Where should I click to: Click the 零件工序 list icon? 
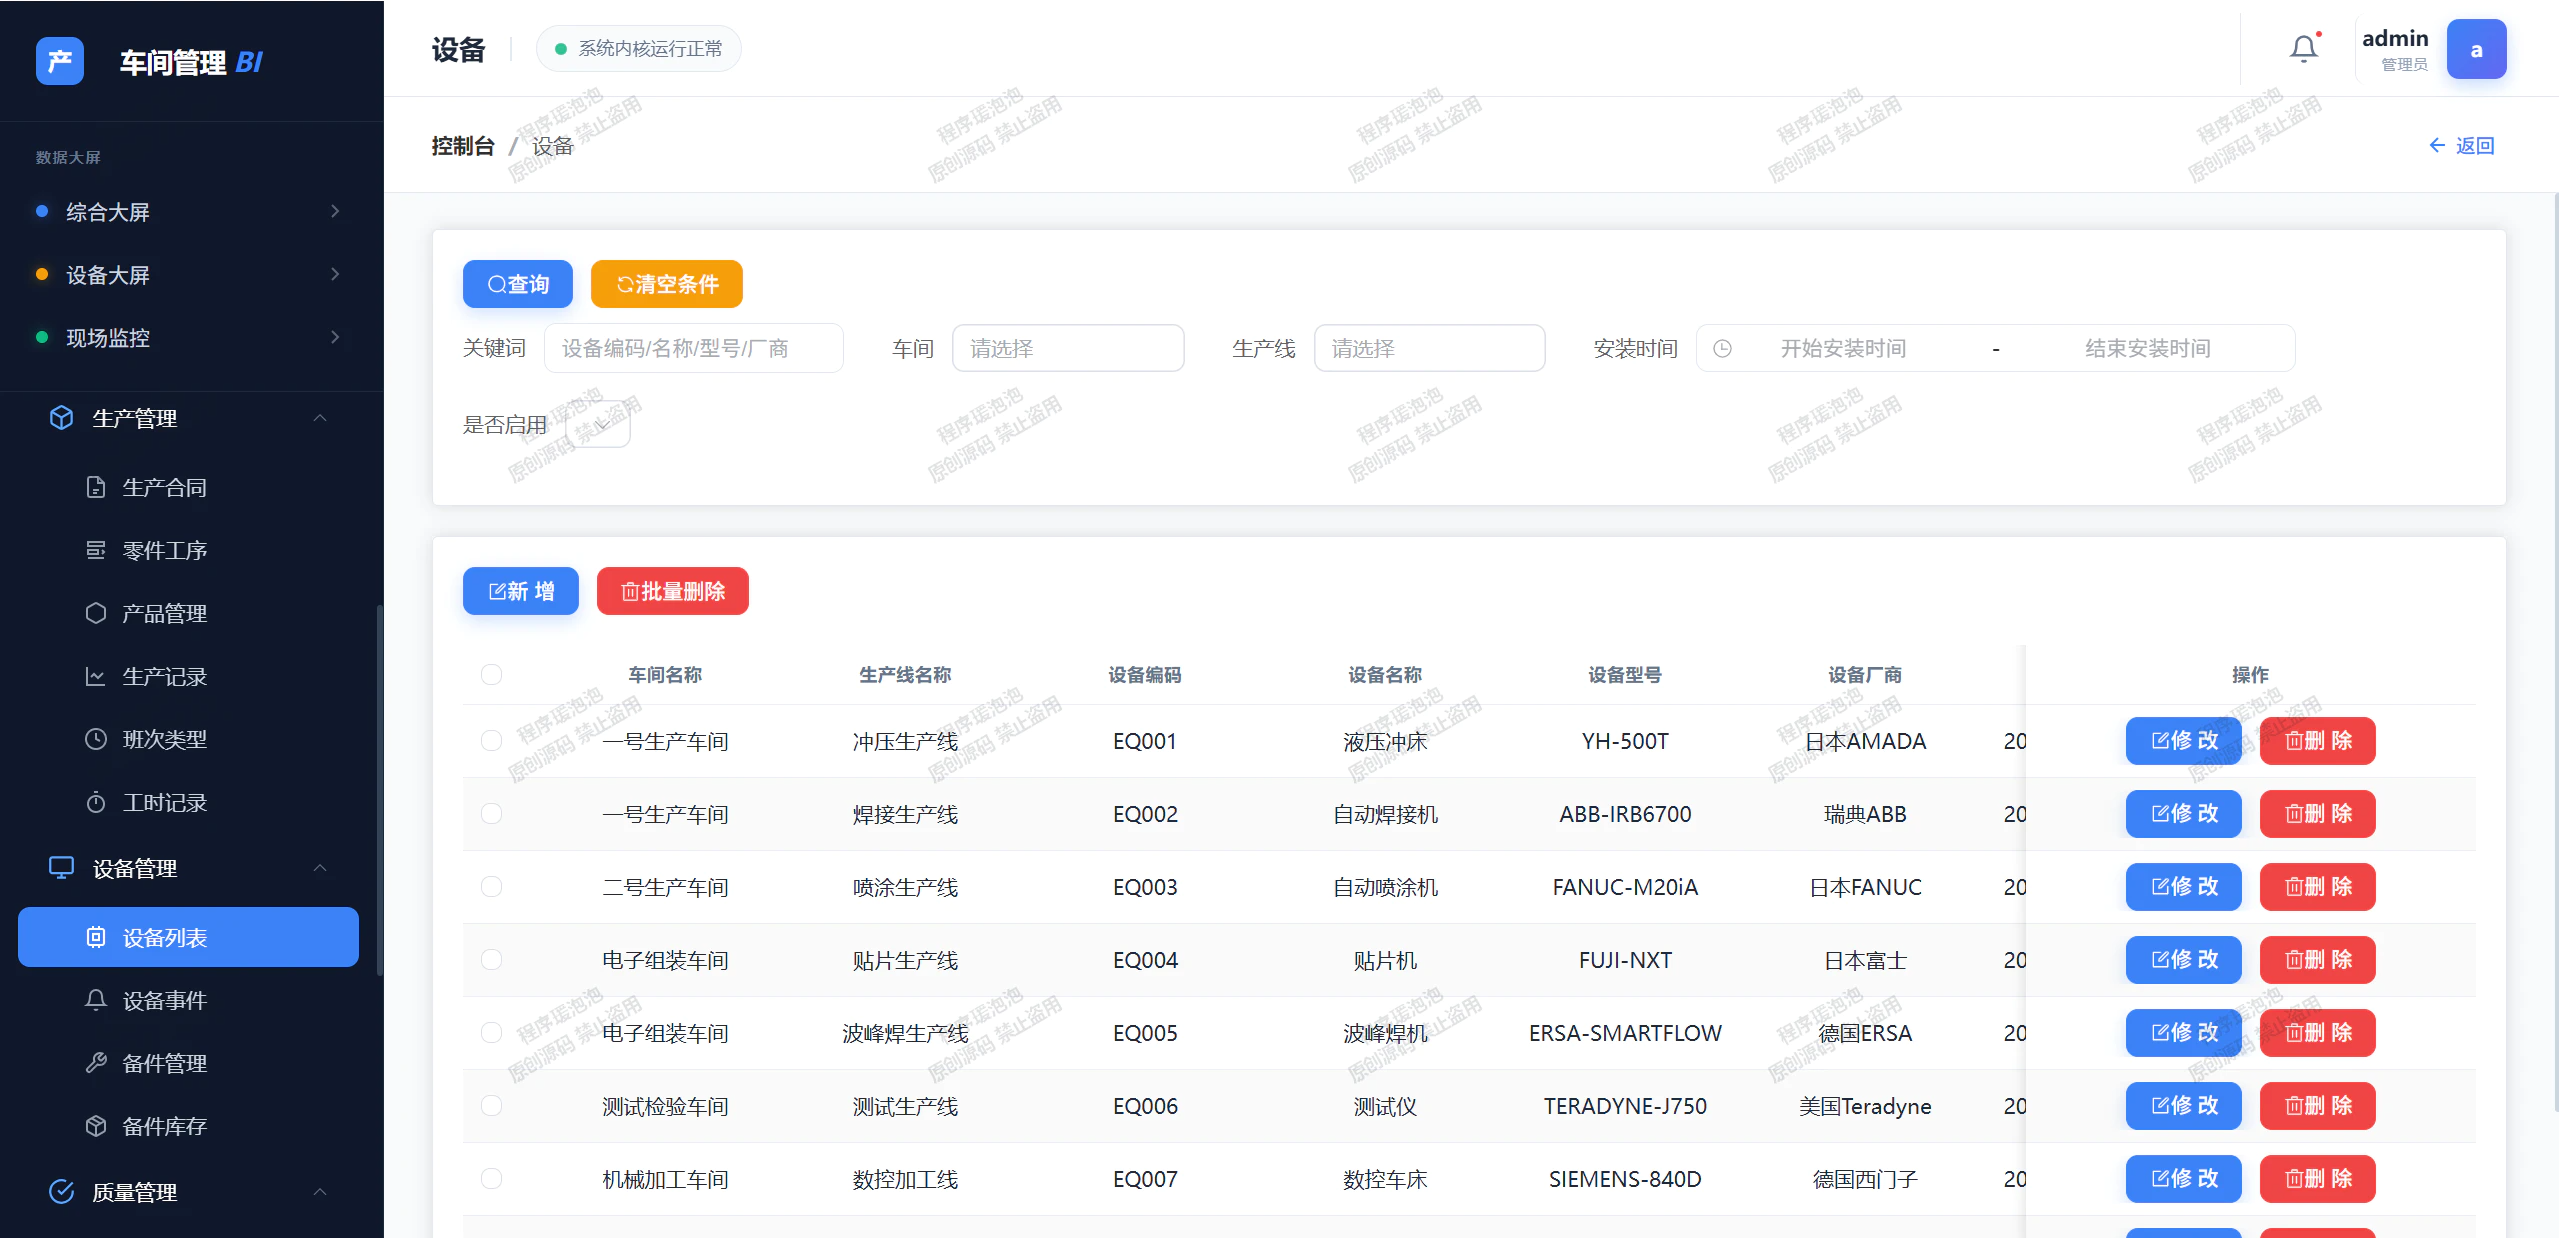tap(96, 550)
